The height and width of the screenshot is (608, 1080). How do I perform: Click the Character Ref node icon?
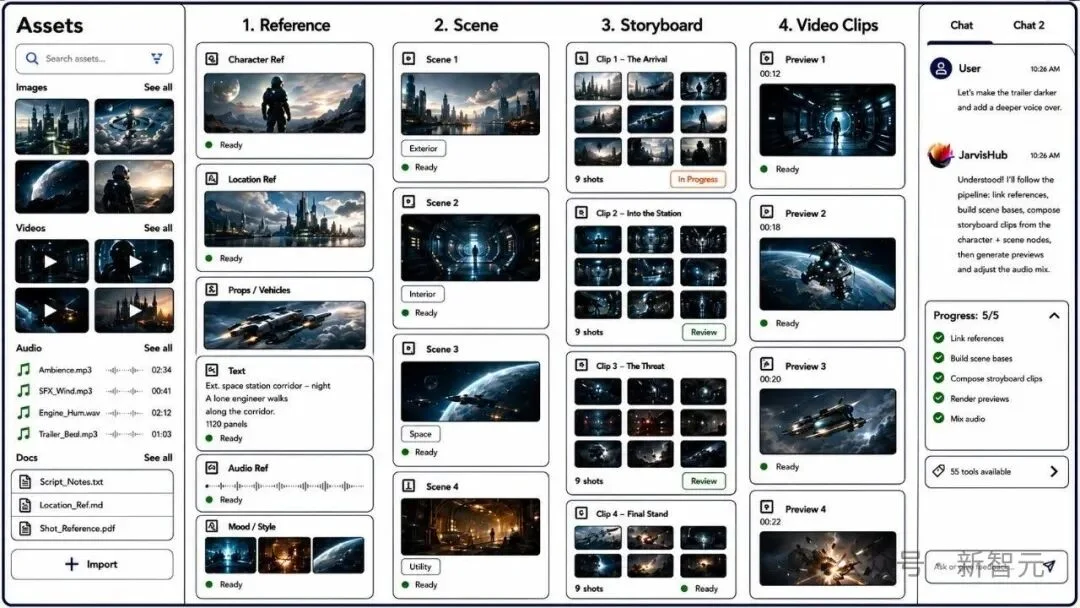tap(211, 59)
